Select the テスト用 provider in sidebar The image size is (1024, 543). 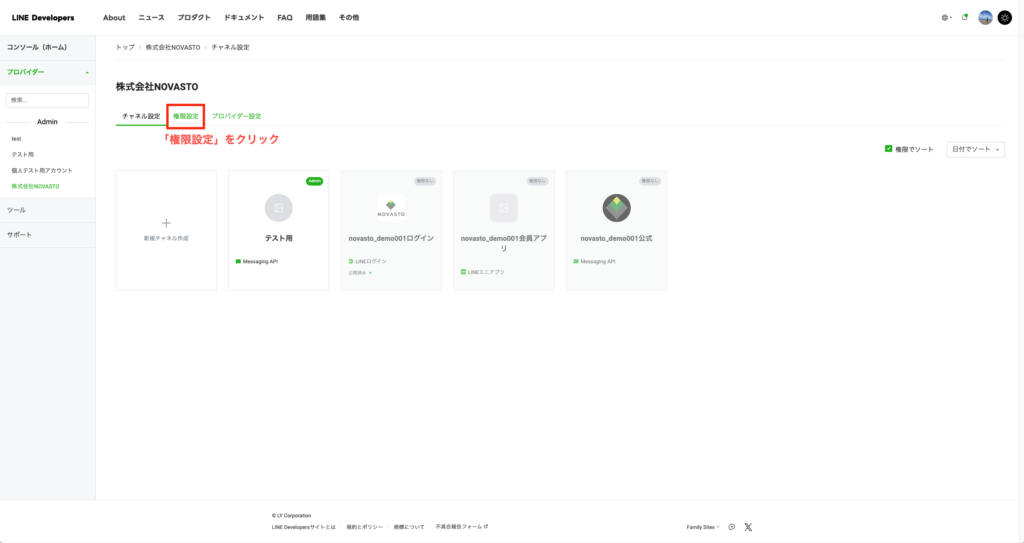22,154
